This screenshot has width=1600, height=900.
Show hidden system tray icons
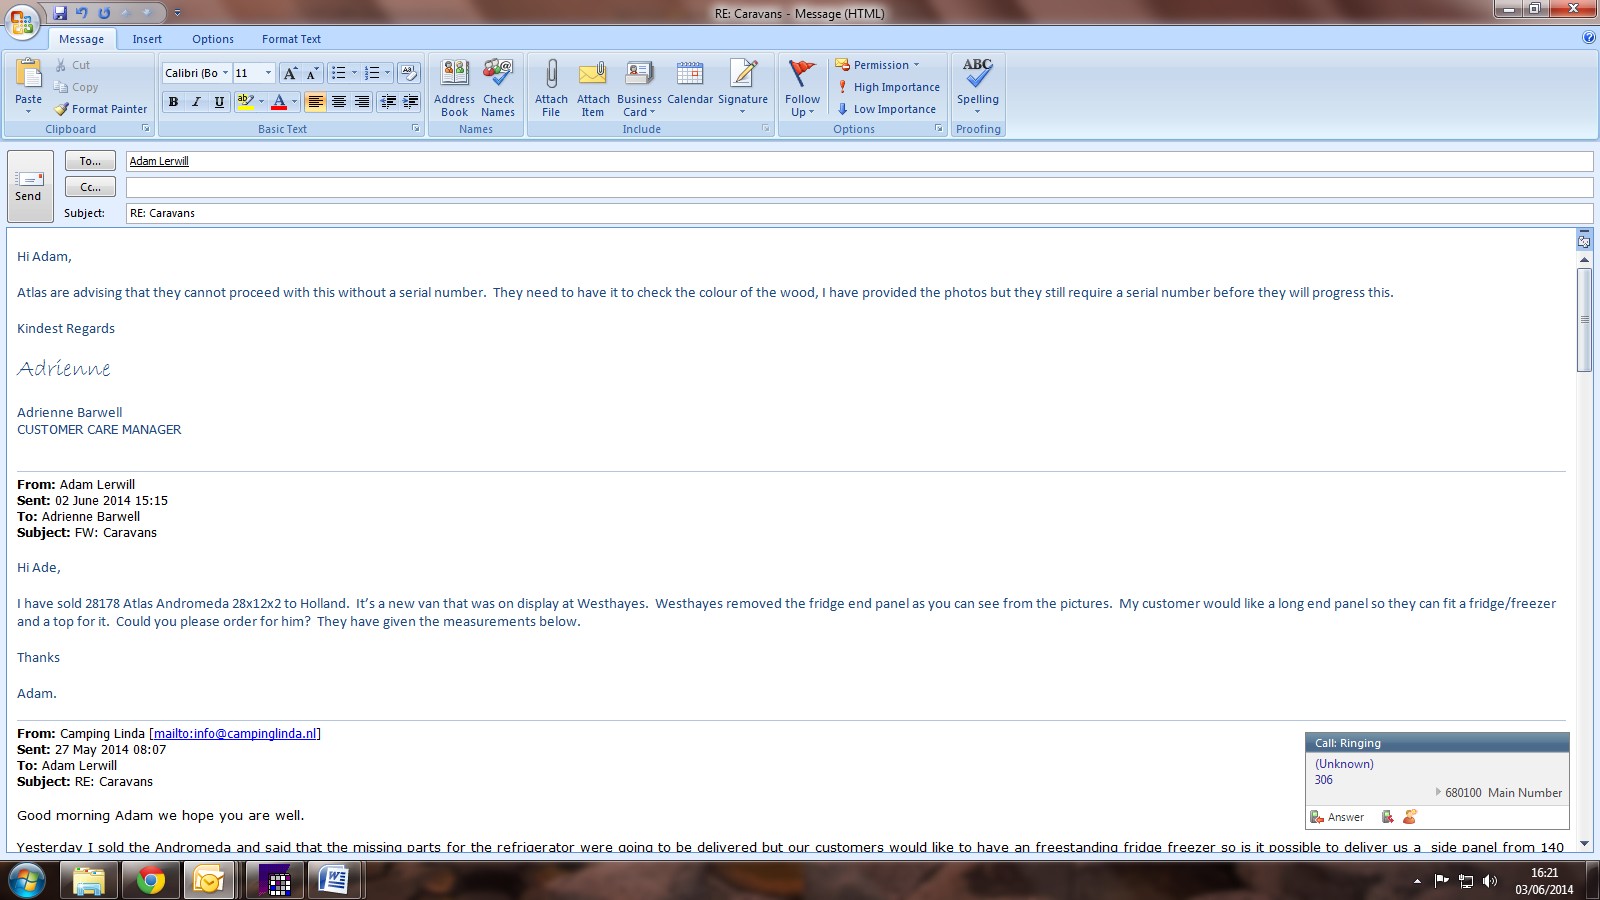[1417, 881]
